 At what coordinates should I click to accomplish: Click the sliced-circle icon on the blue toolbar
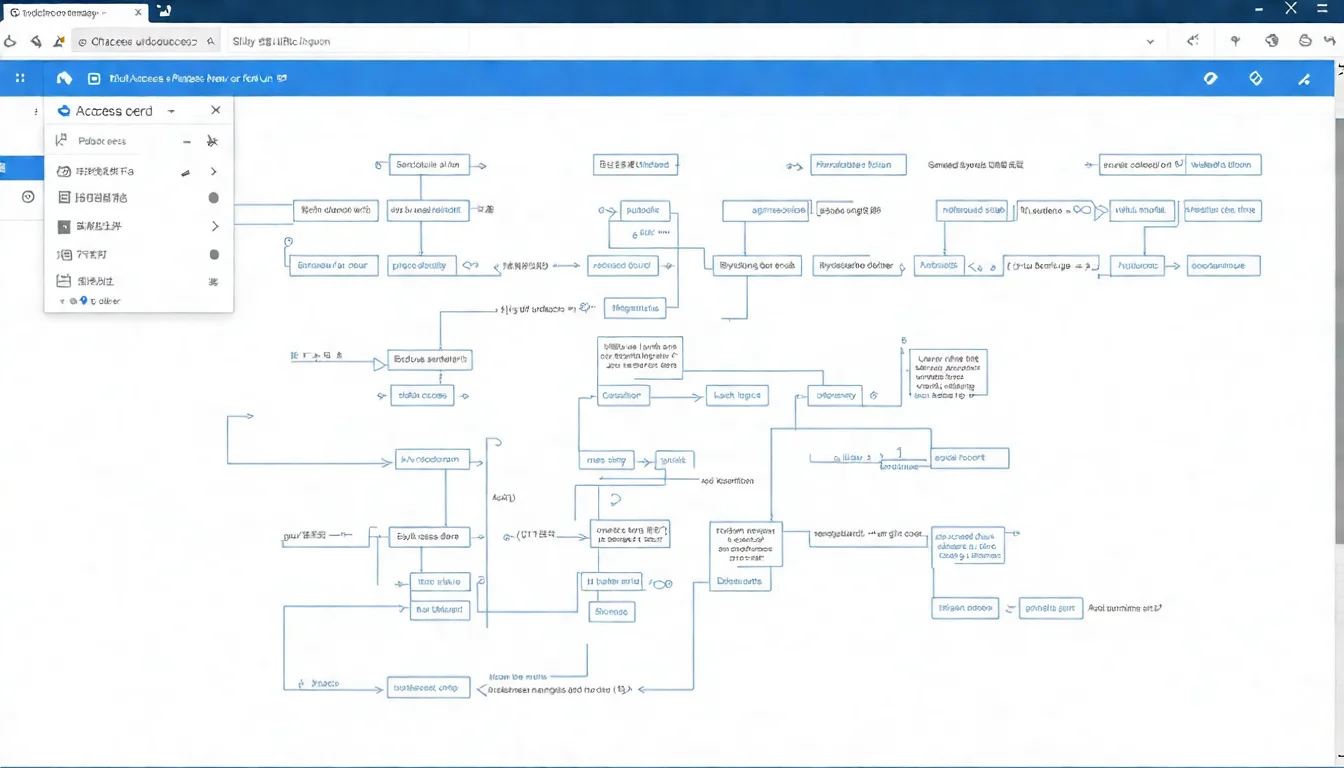(1209, 78)
